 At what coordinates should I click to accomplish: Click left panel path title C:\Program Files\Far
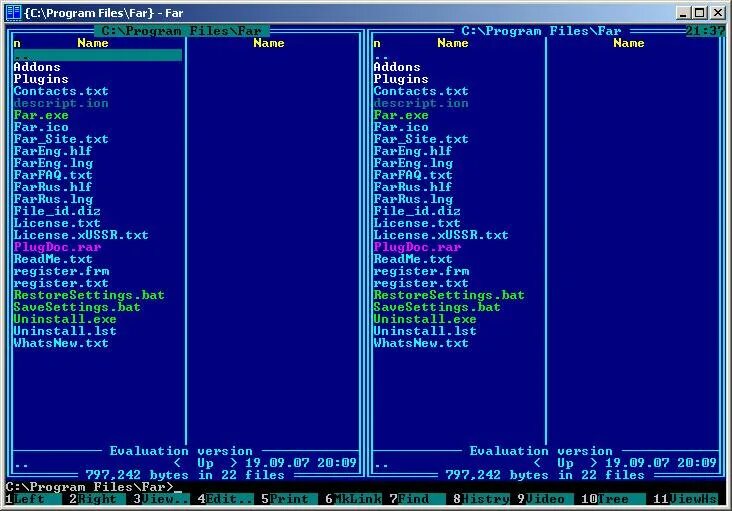point(182,31)
